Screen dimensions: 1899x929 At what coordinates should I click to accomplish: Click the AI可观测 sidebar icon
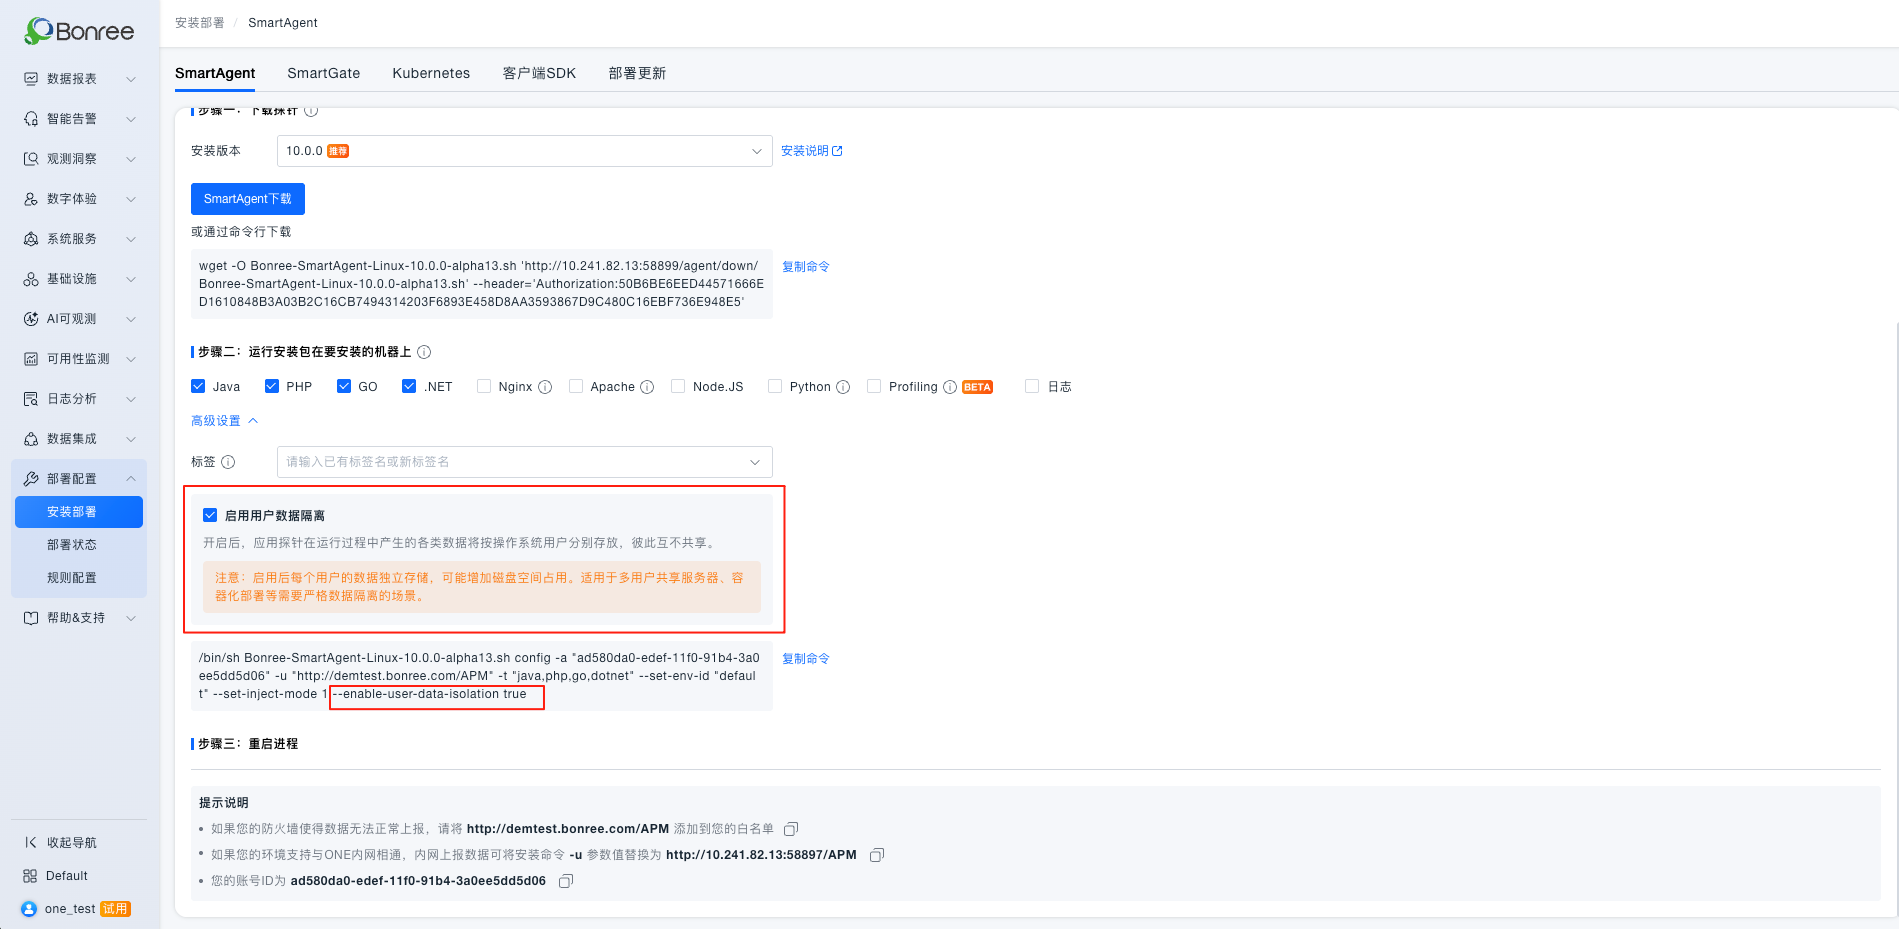pos(31,319)
